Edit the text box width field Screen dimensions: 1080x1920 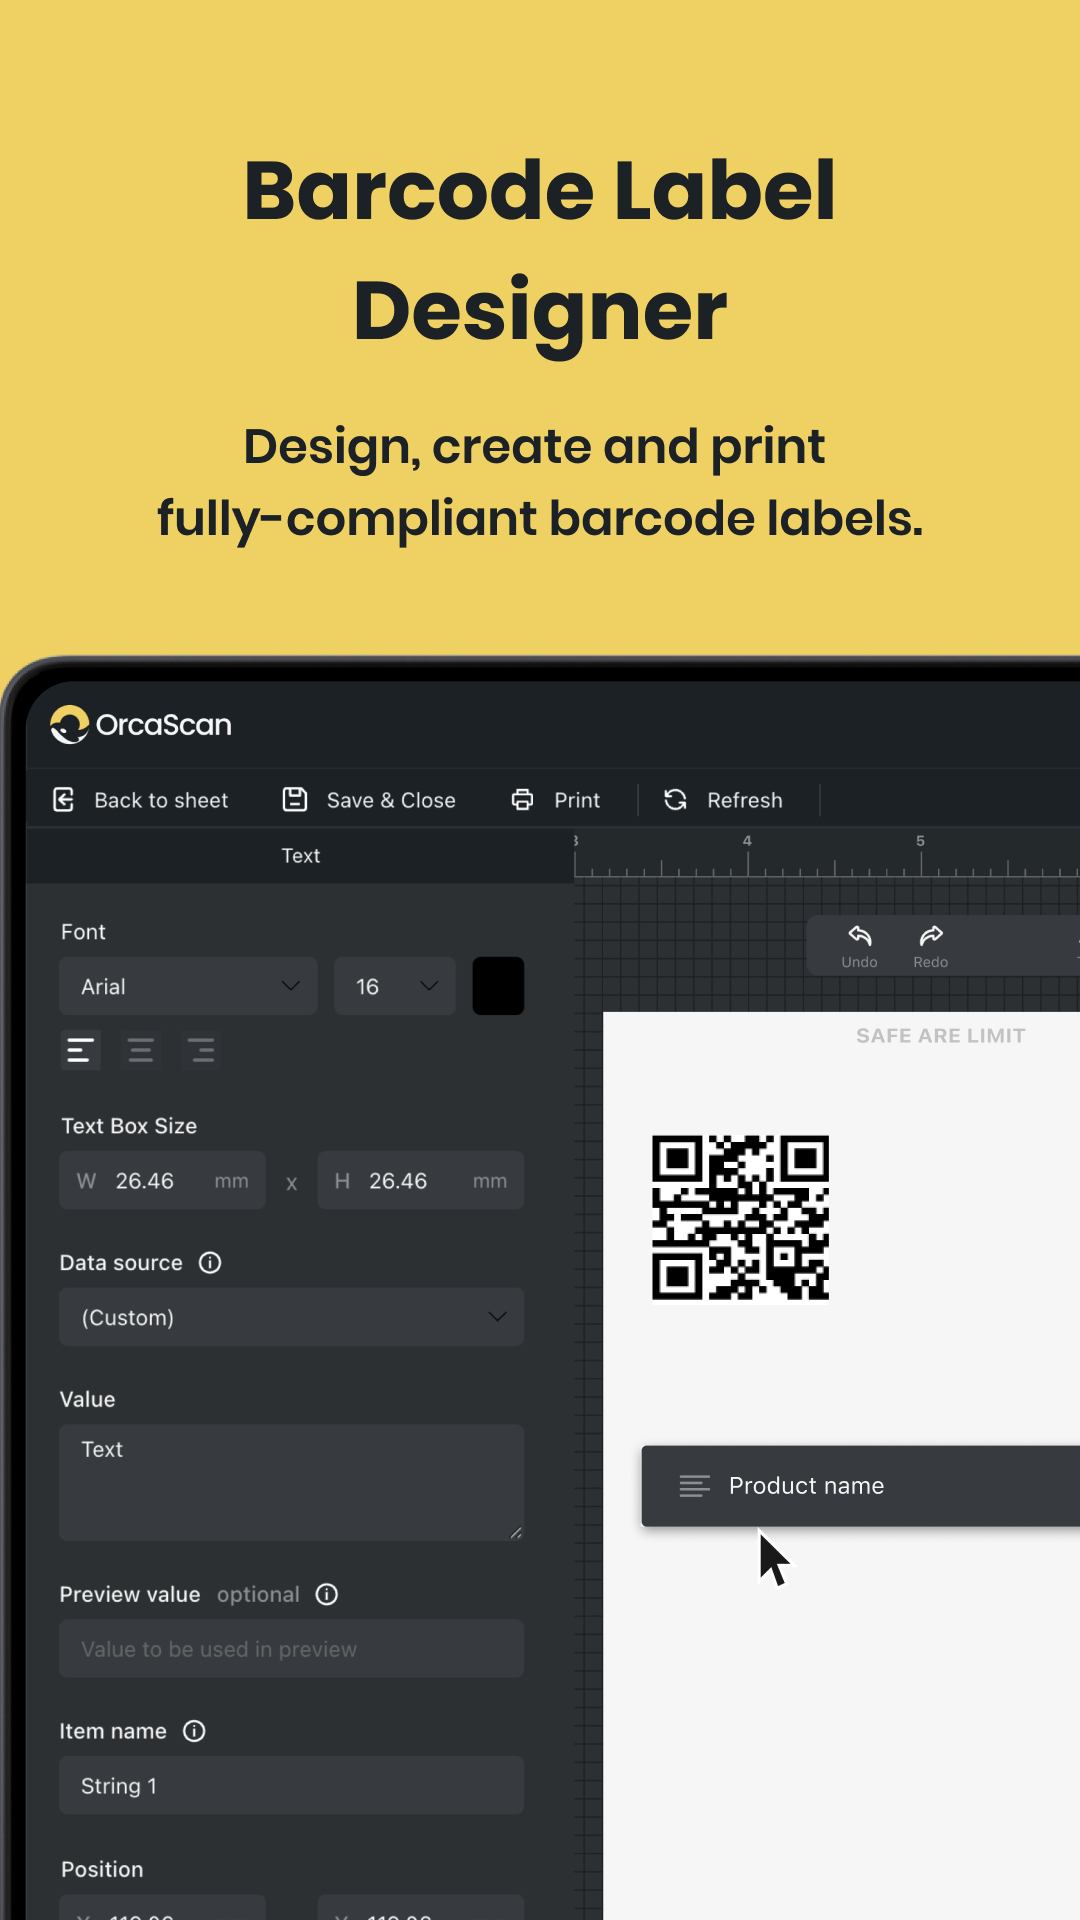point(163,1181)
